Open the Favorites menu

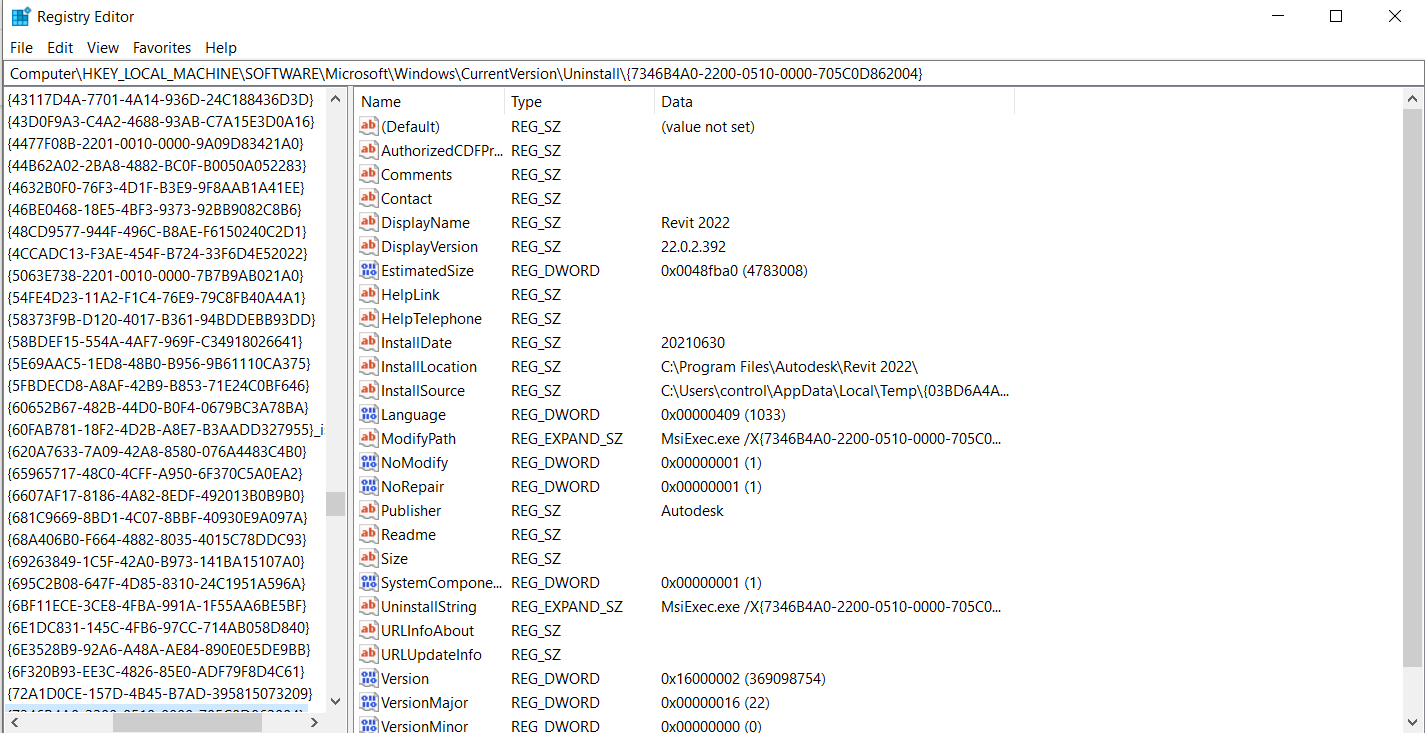[x=162, y=48]
